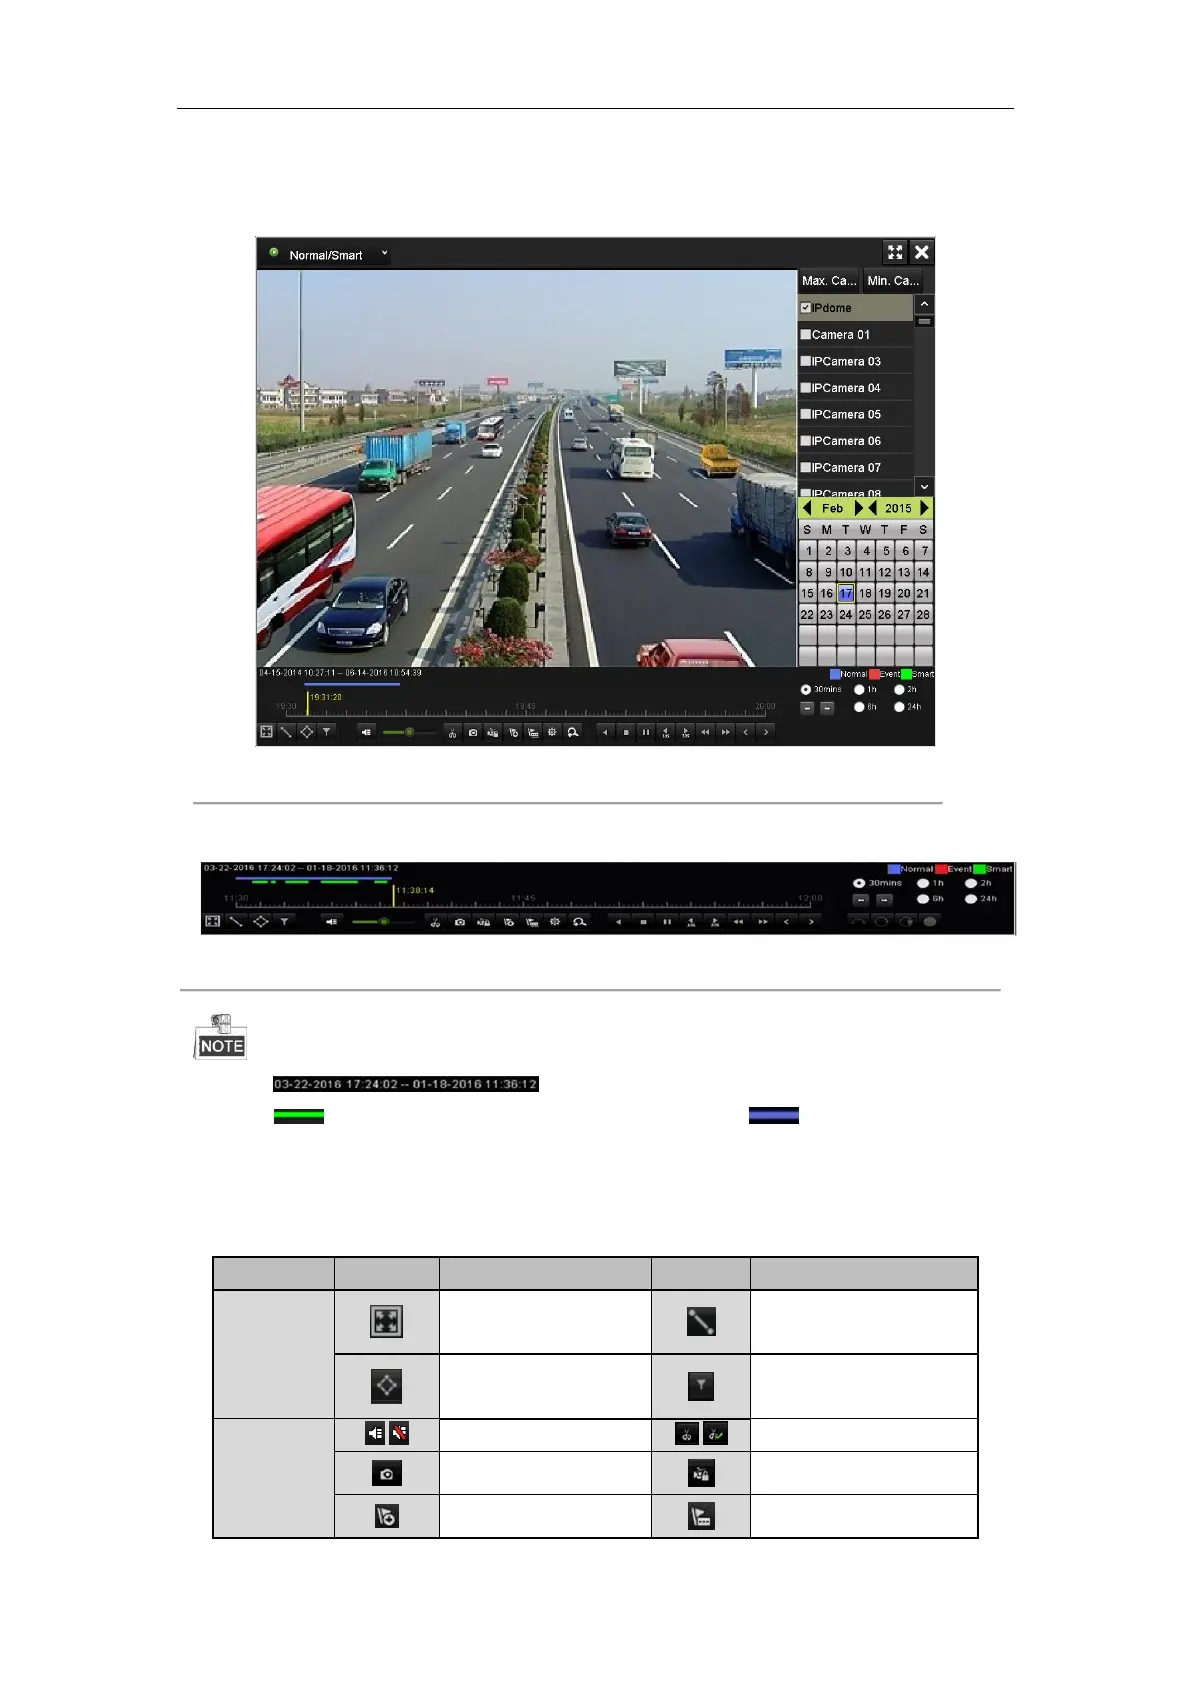The height and width of the screenshot is (1684, 1191).
Task: Skip back 30s in highway playback window
Action: tap(665, 732)
